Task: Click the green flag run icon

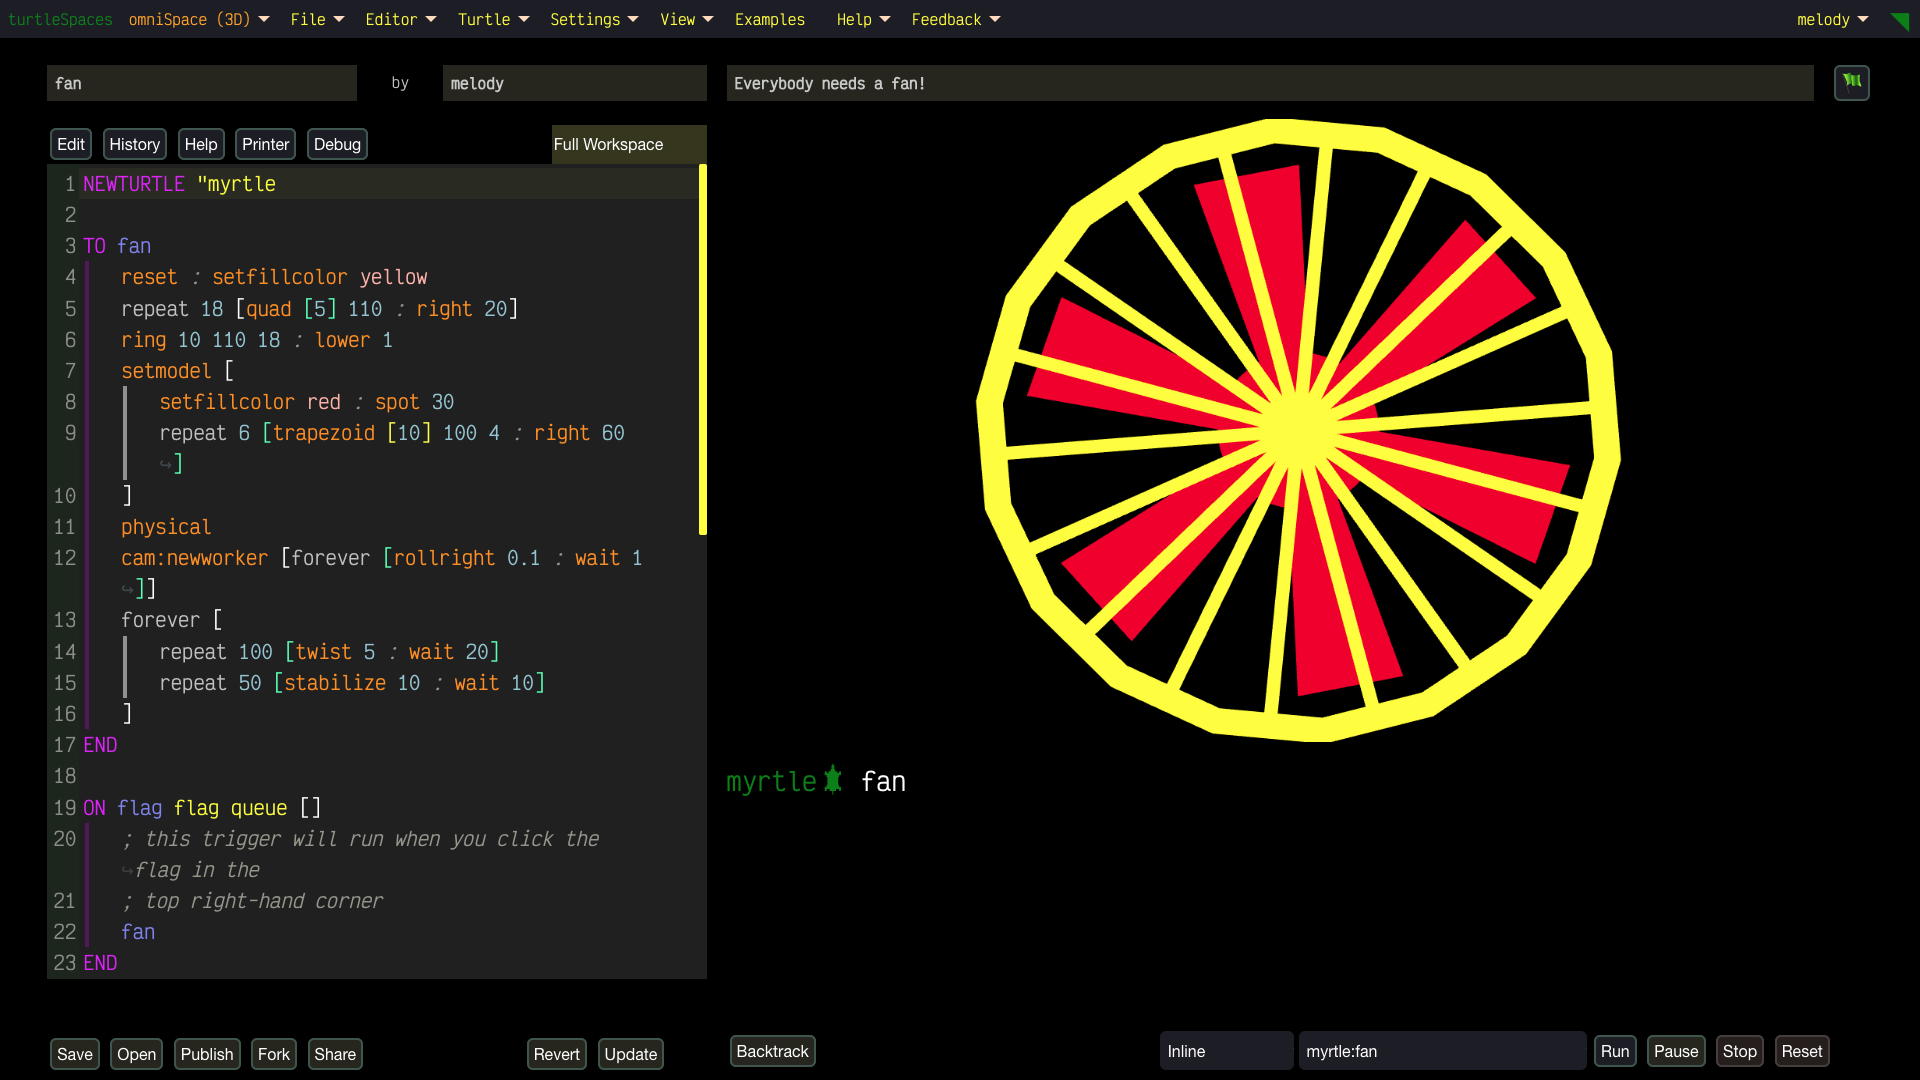Action: 1851,82
